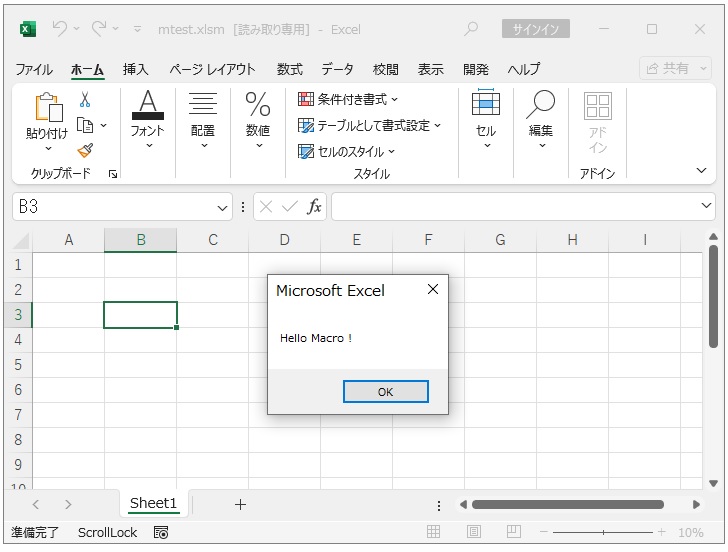Open the 表示 tab

(430, 69)
